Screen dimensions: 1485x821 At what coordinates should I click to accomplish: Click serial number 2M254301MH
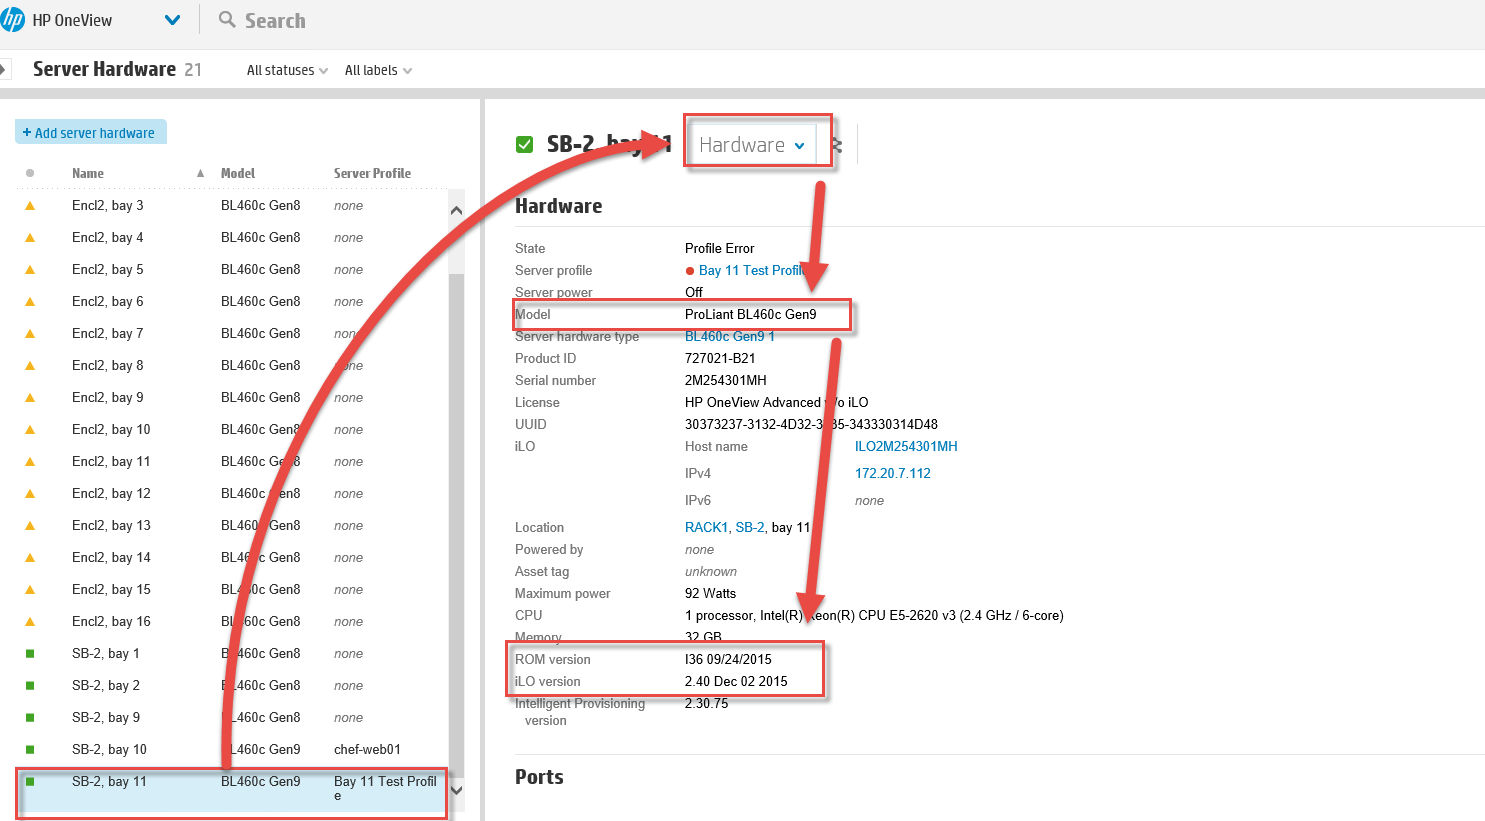point(726,380)
